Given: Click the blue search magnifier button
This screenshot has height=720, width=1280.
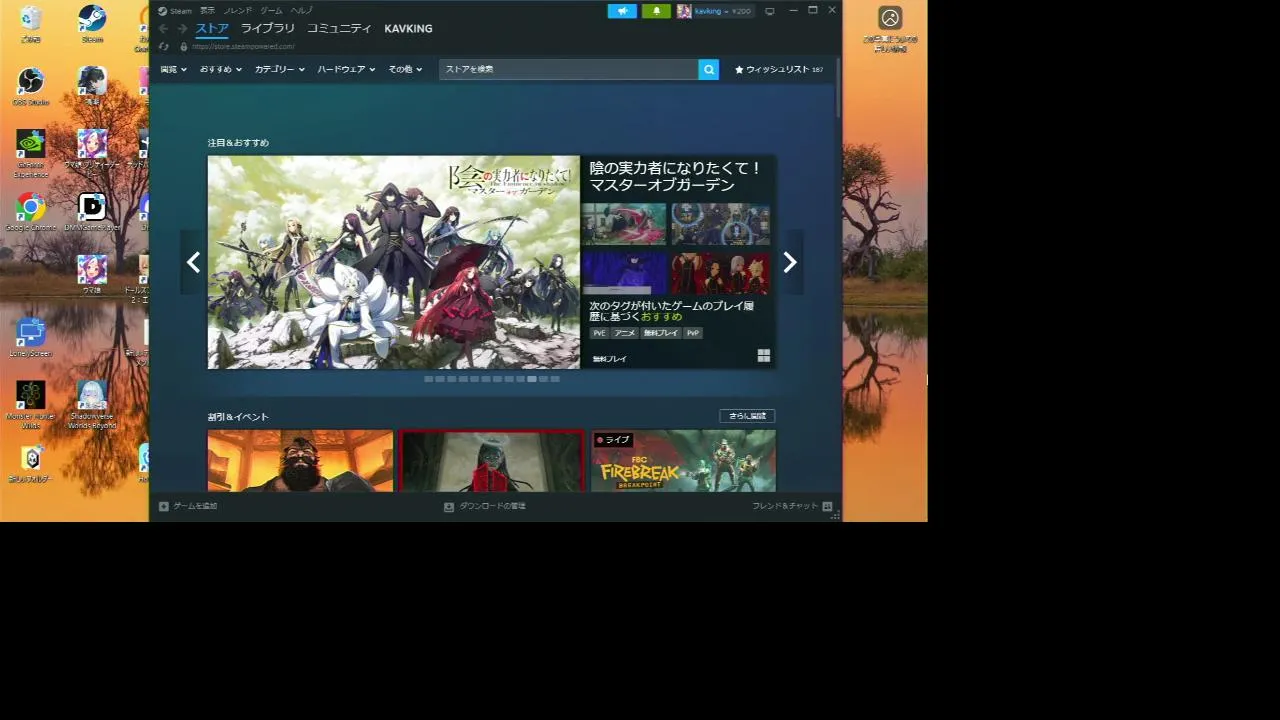Looking at the screenshot, I should point(708,69).
